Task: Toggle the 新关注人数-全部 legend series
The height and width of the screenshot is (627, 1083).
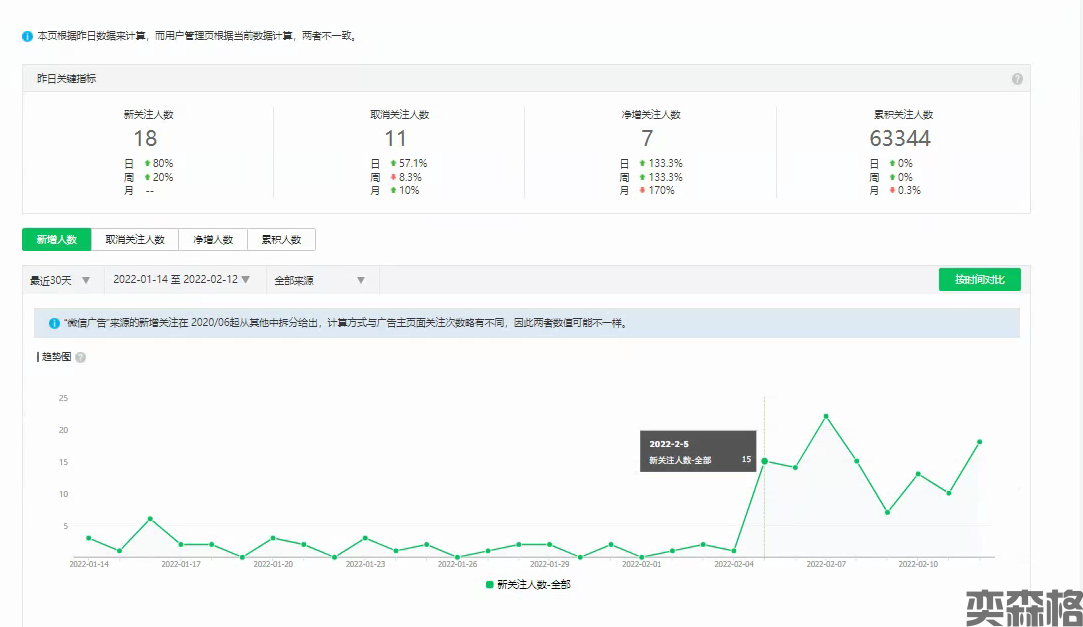Action: 528,584
